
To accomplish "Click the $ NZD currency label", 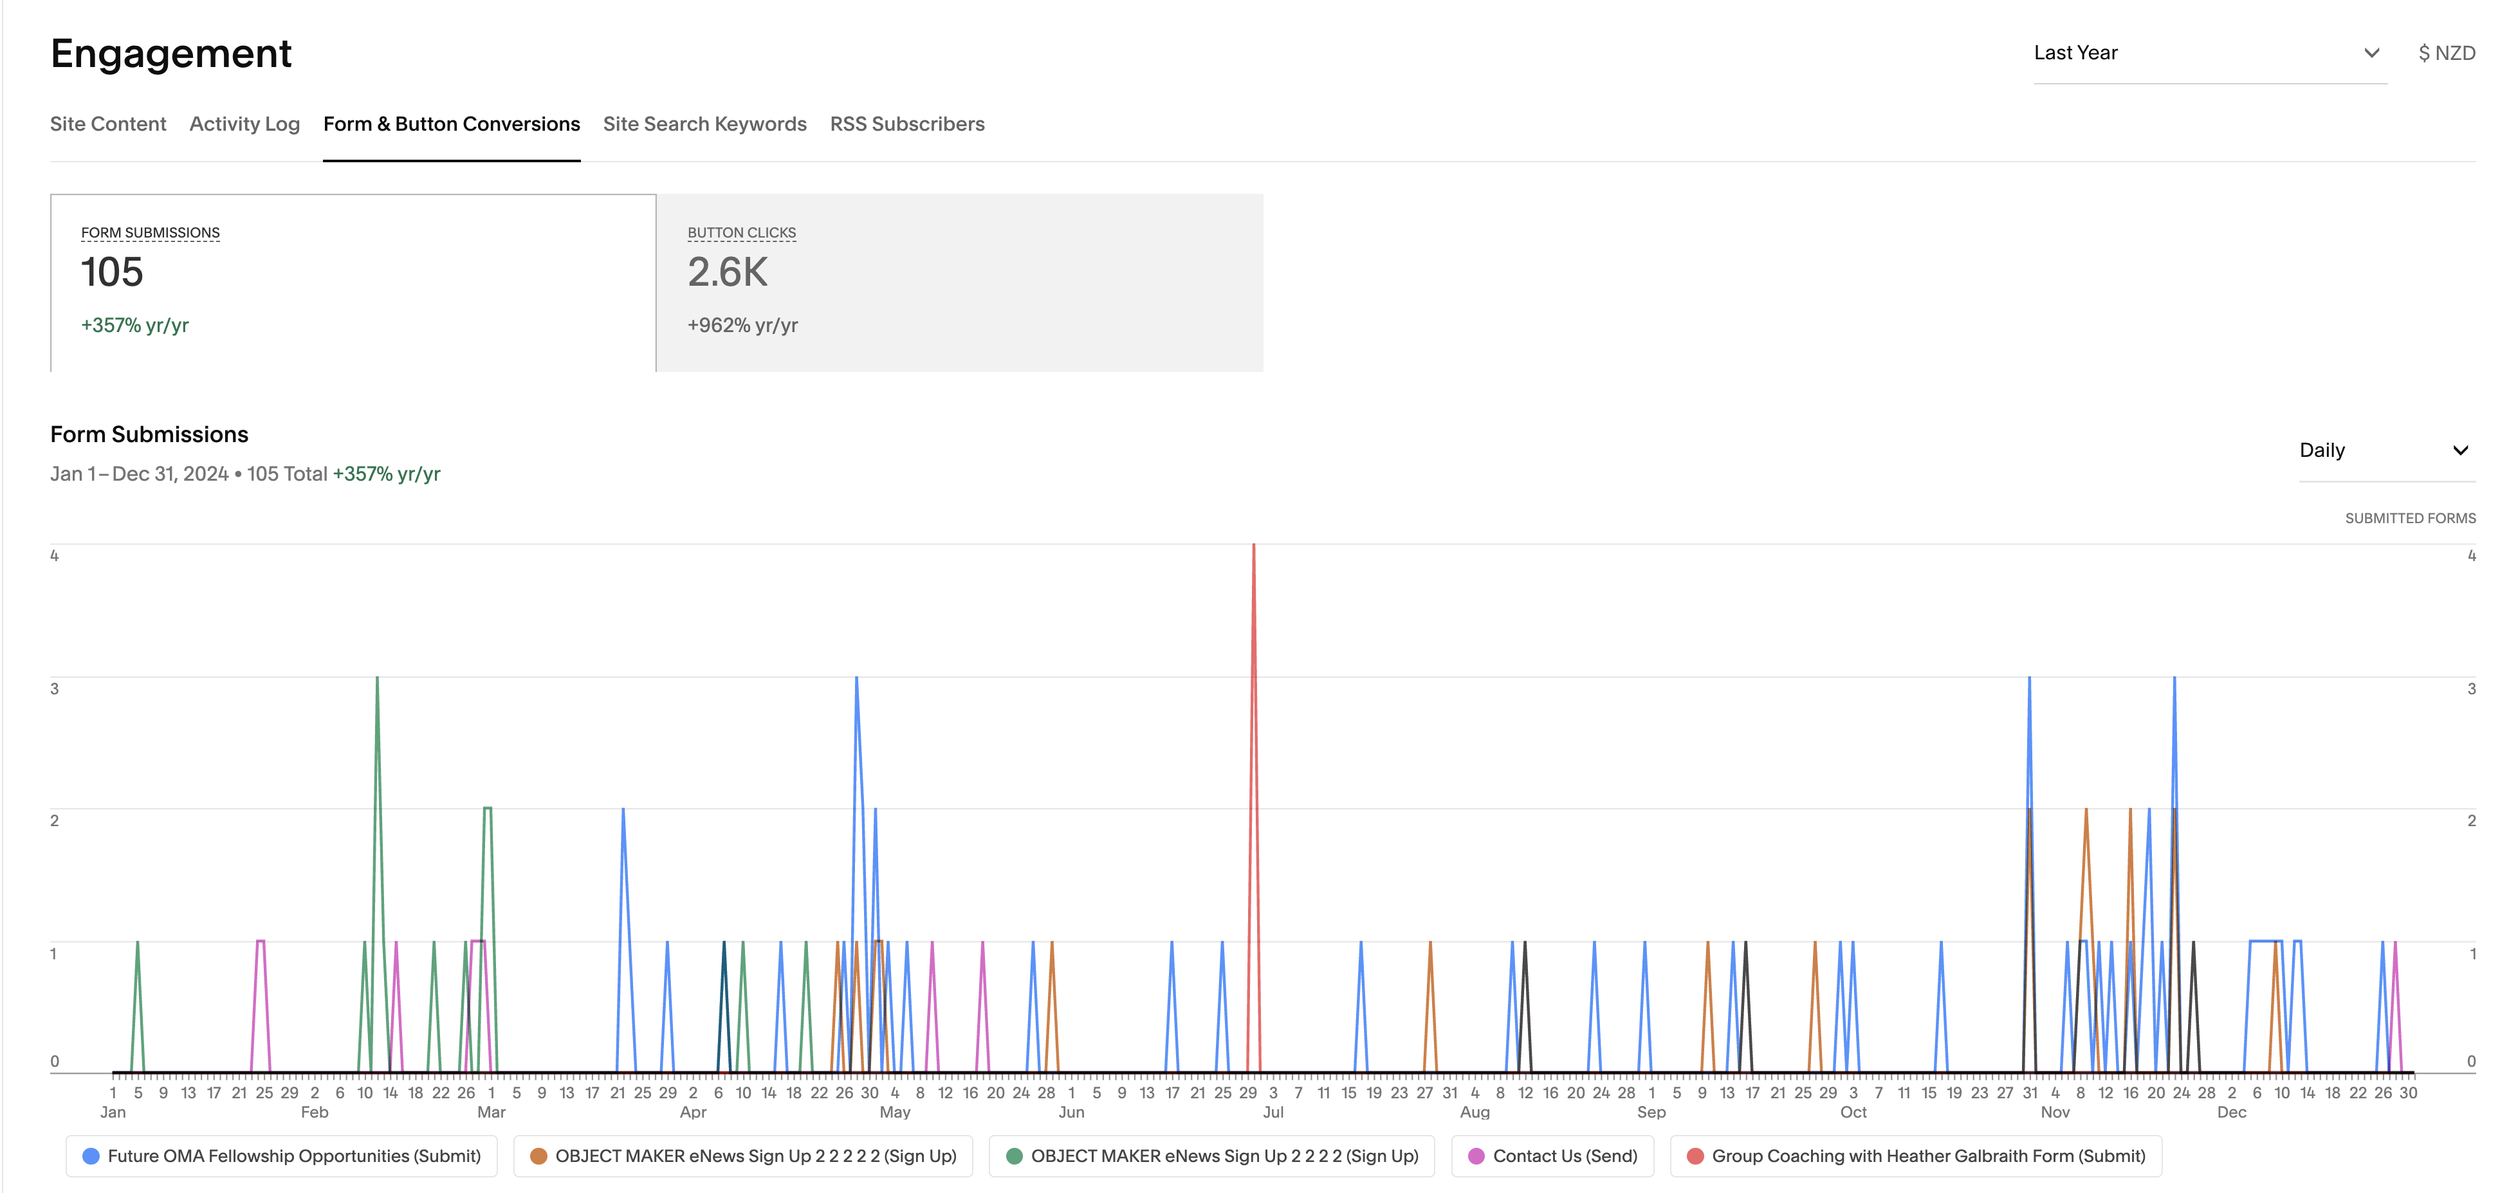I will (x=2446, y=53).
